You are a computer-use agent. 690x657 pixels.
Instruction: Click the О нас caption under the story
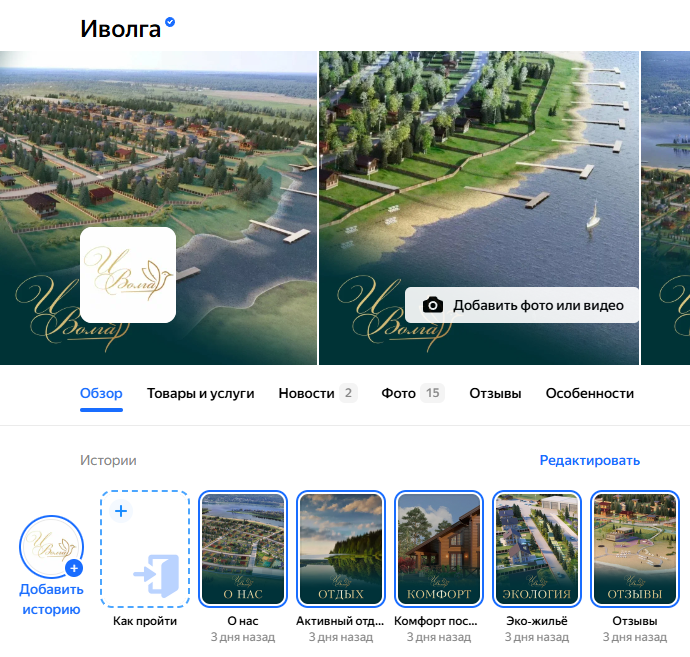point(243,621)
